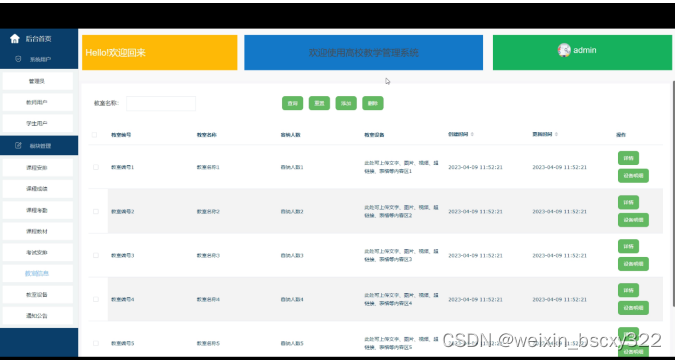This screenshot has width=676, height=360.
Task: Click cell 教室编号4
Action: 122,299
